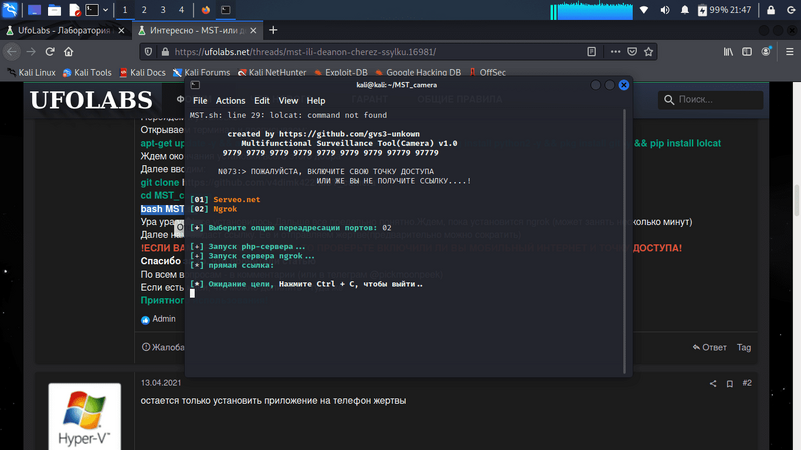801x450 pixels.
Task: Toggle reader view in address bar
Action: (592, 52)
